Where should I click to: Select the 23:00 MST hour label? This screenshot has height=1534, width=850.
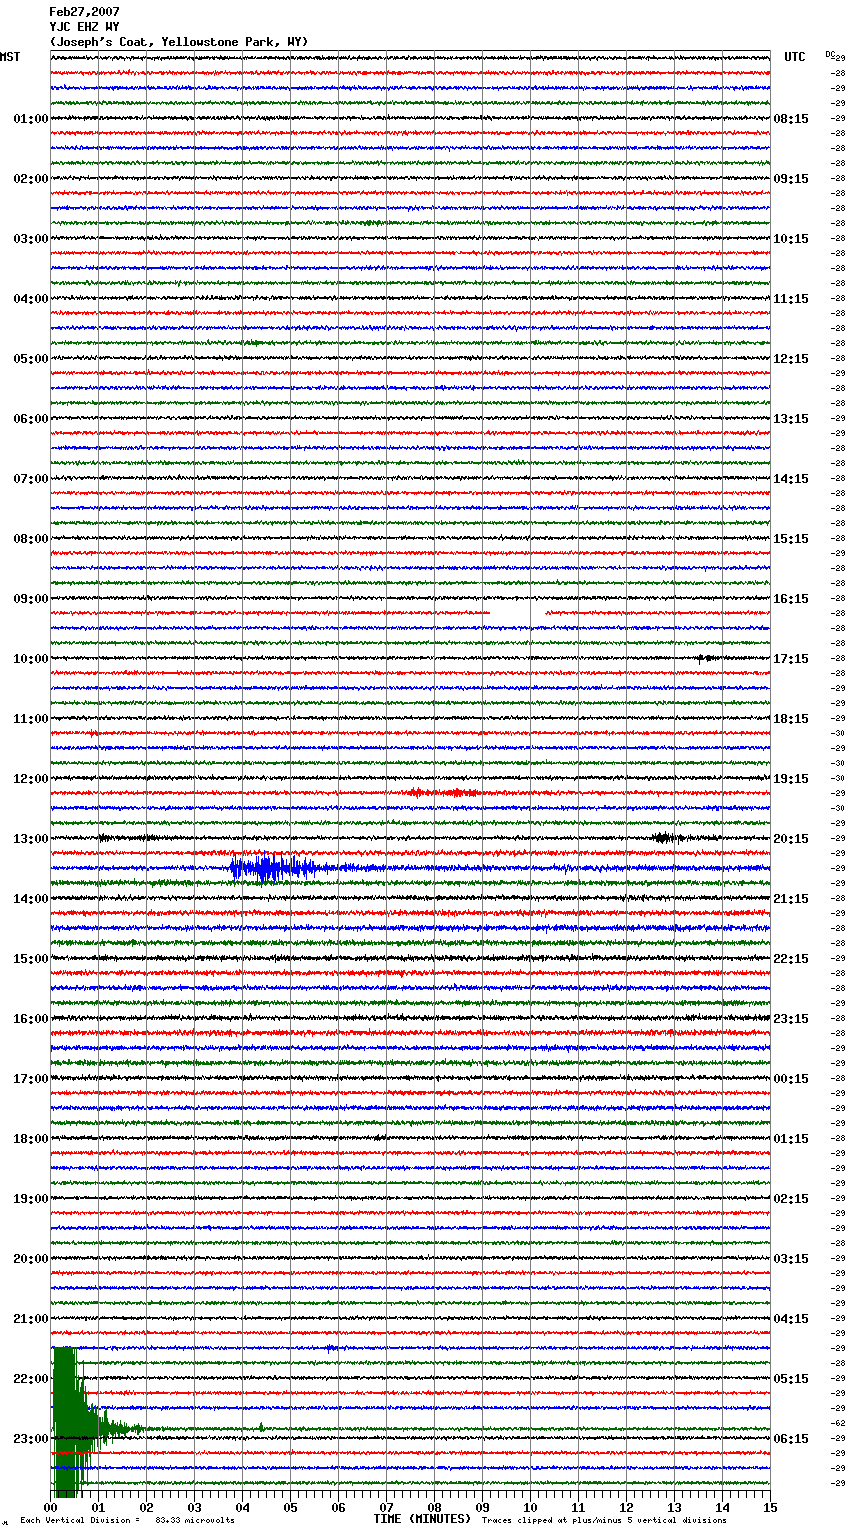(31, 1439)
